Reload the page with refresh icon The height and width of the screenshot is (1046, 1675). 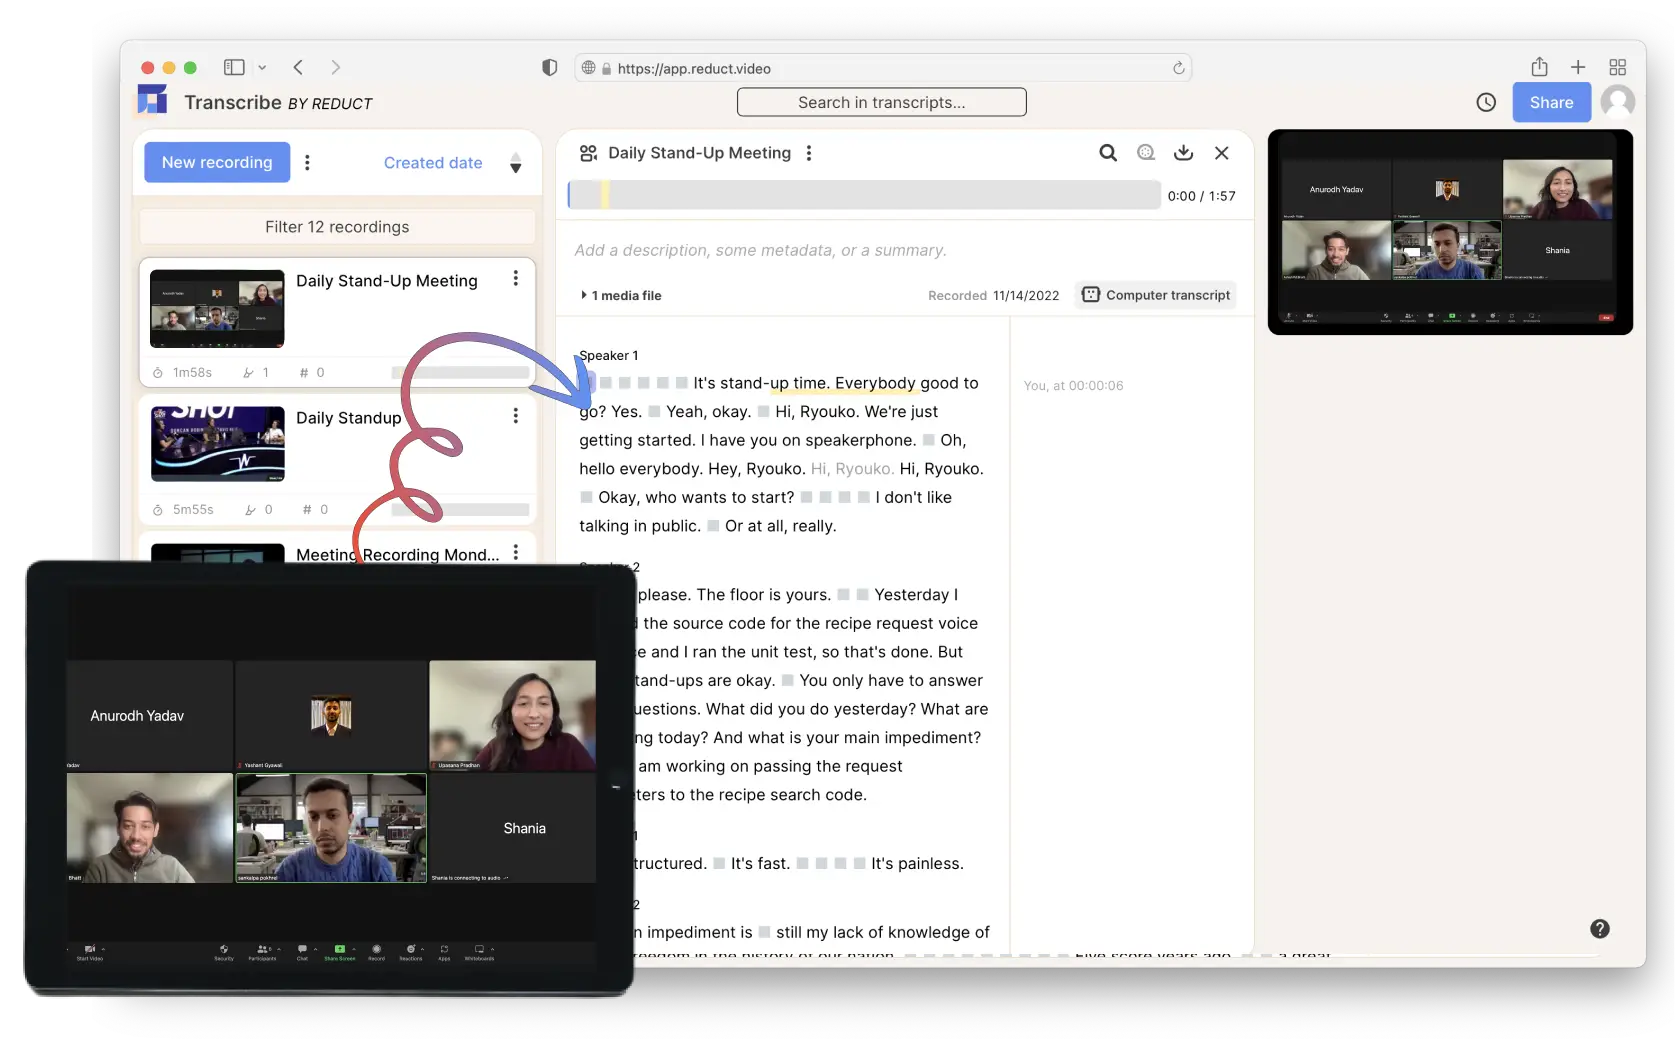(x=1178, y=68)
